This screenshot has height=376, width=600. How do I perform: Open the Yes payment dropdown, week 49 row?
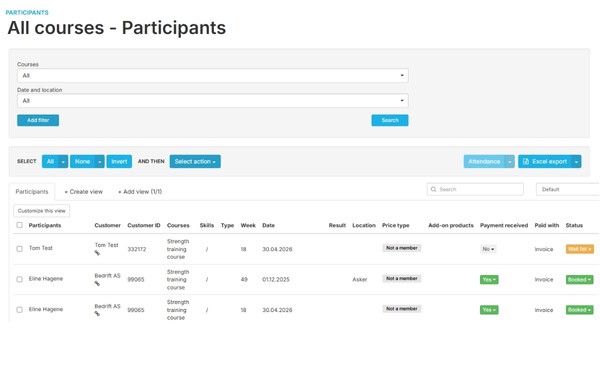point(489,280)
